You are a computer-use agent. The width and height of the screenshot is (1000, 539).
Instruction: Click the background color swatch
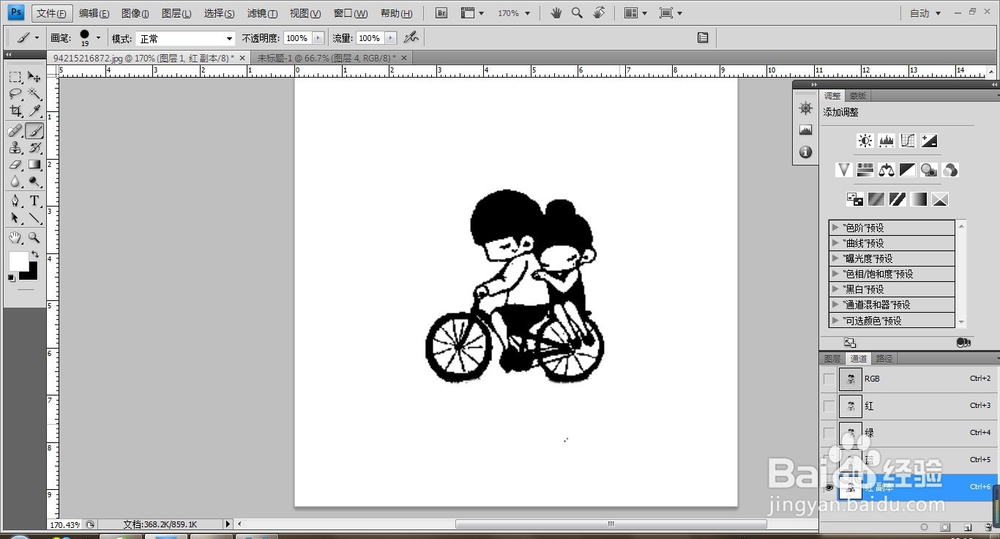tap(31, 274)
